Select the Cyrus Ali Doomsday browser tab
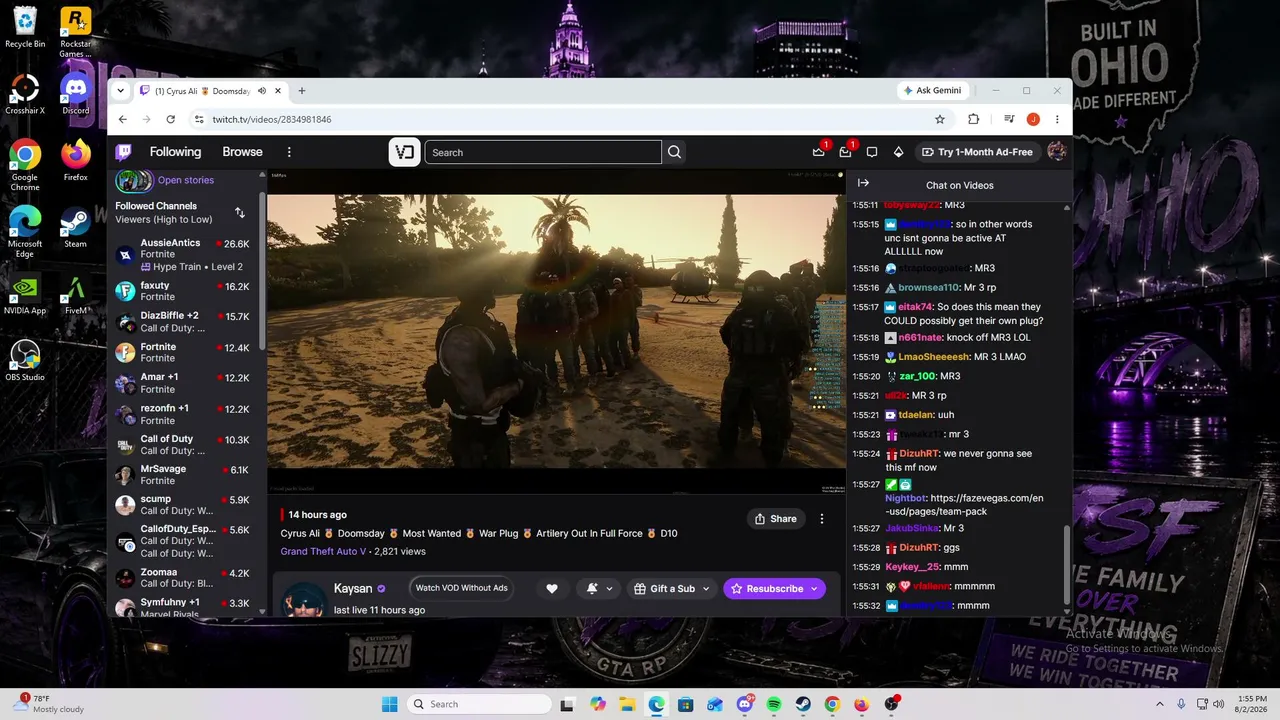 [x=209, y=91]
